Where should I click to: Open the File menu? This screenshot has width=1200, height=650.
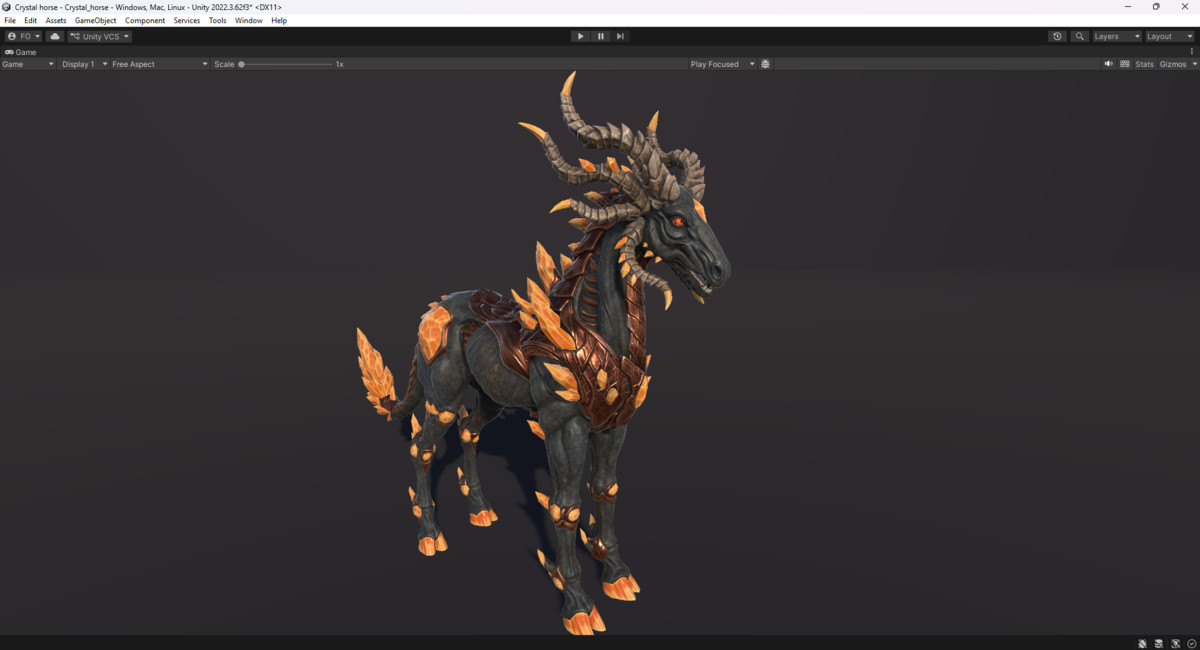(x=10, y=20)
